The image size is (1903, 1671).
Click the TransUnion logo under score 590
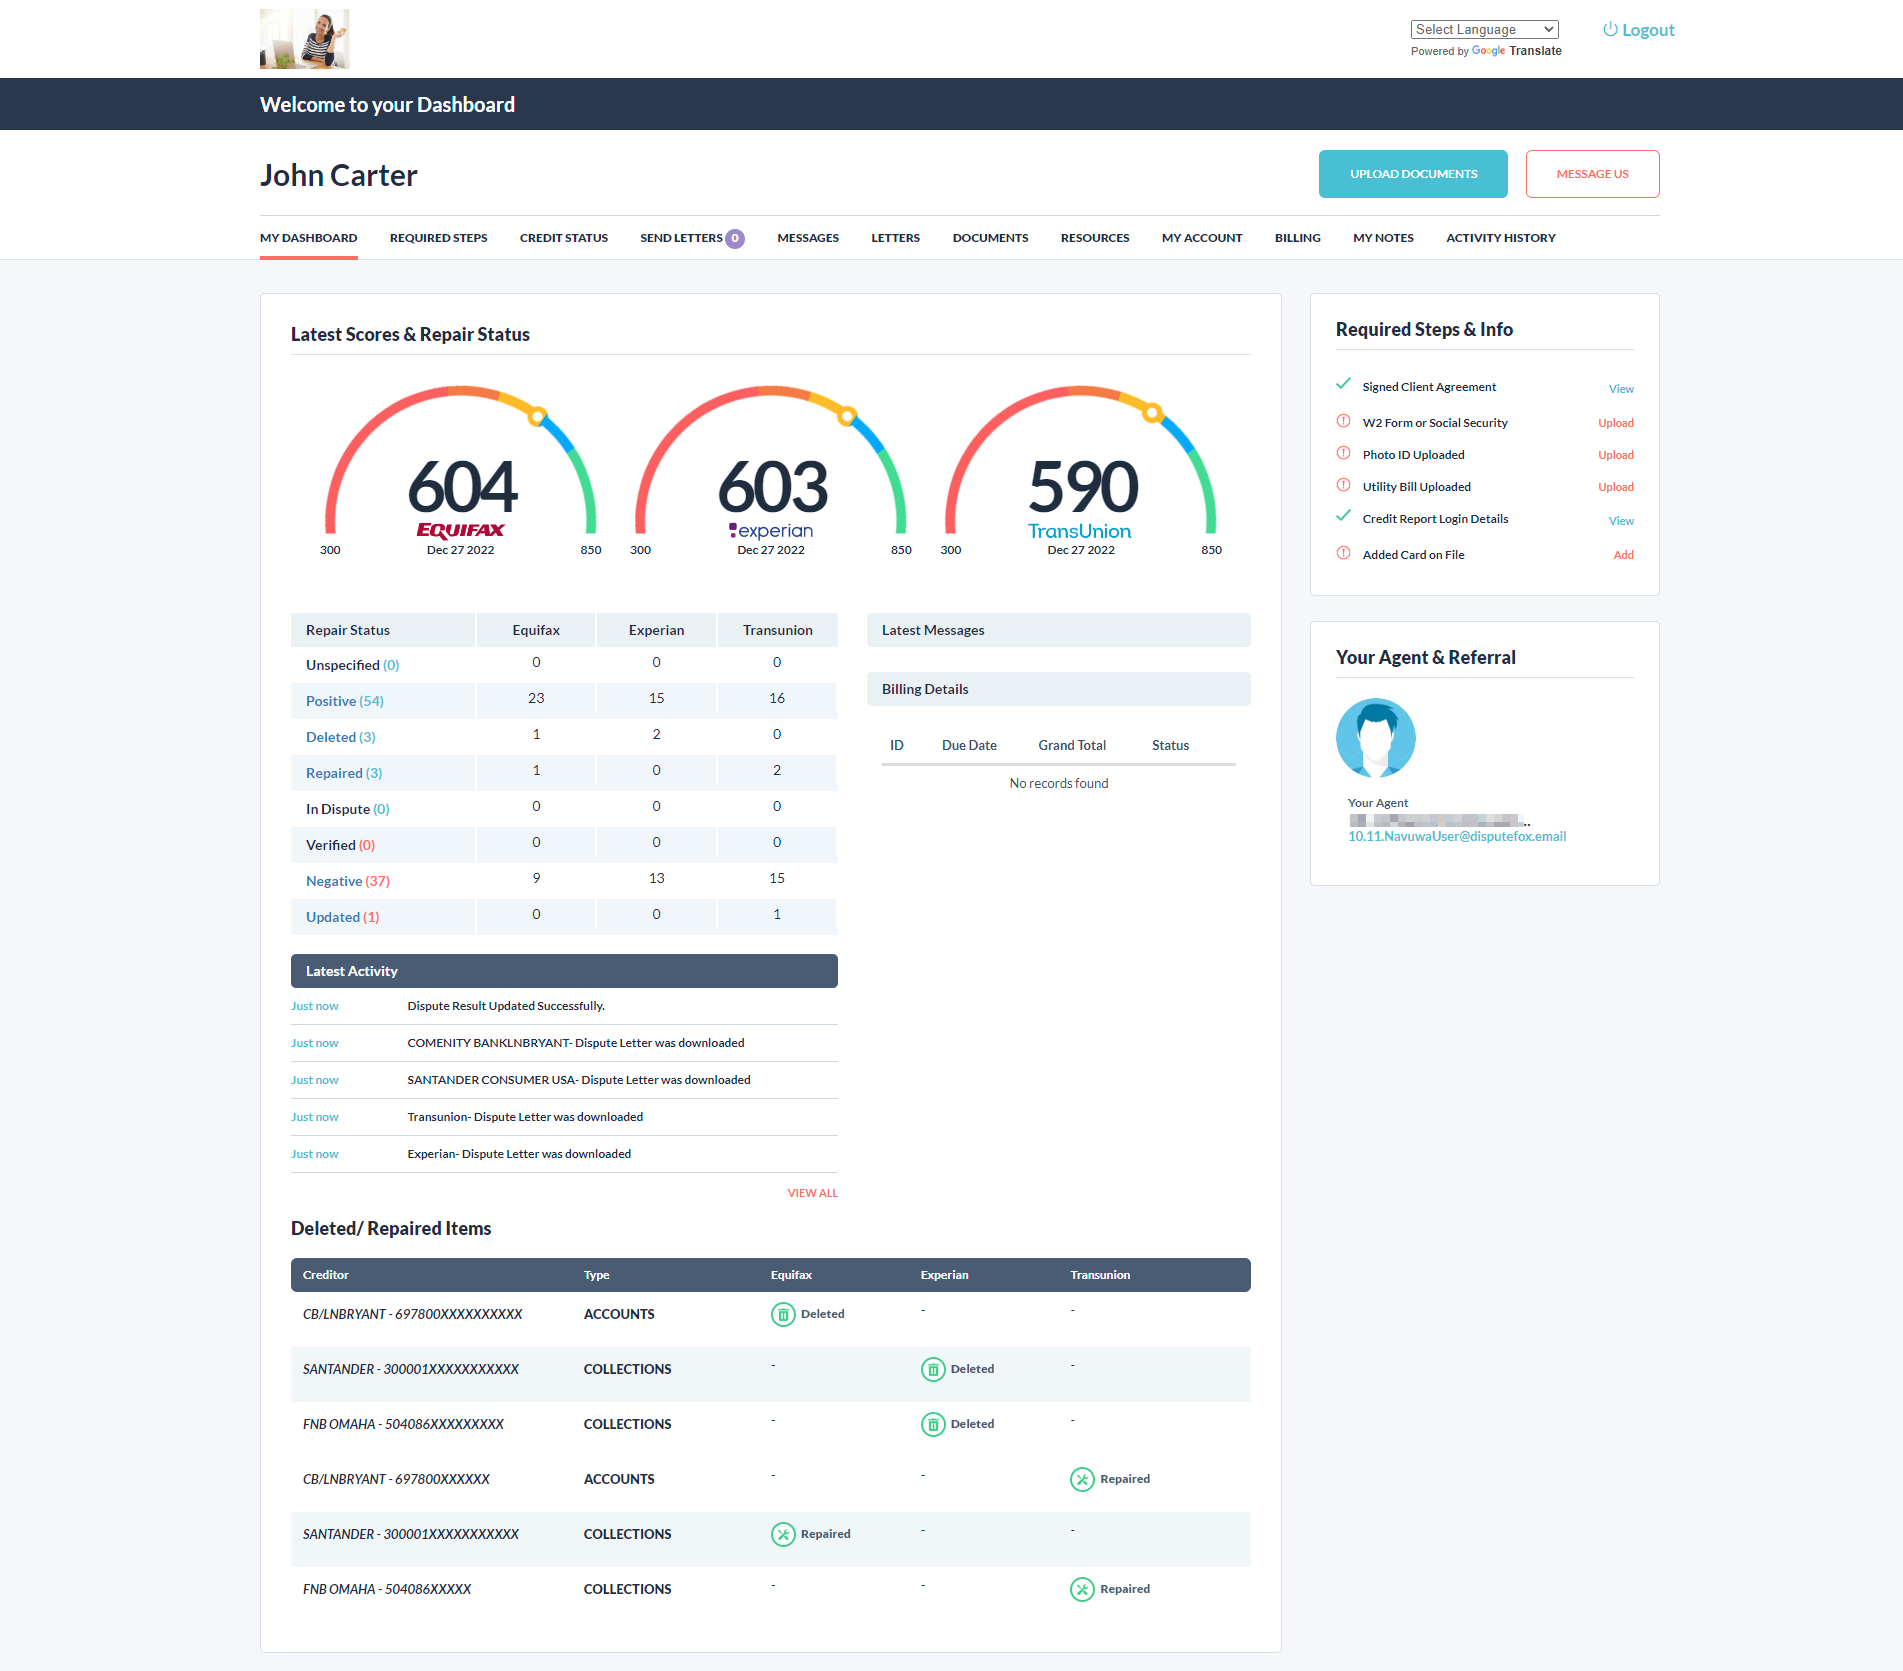(1079, 531)
